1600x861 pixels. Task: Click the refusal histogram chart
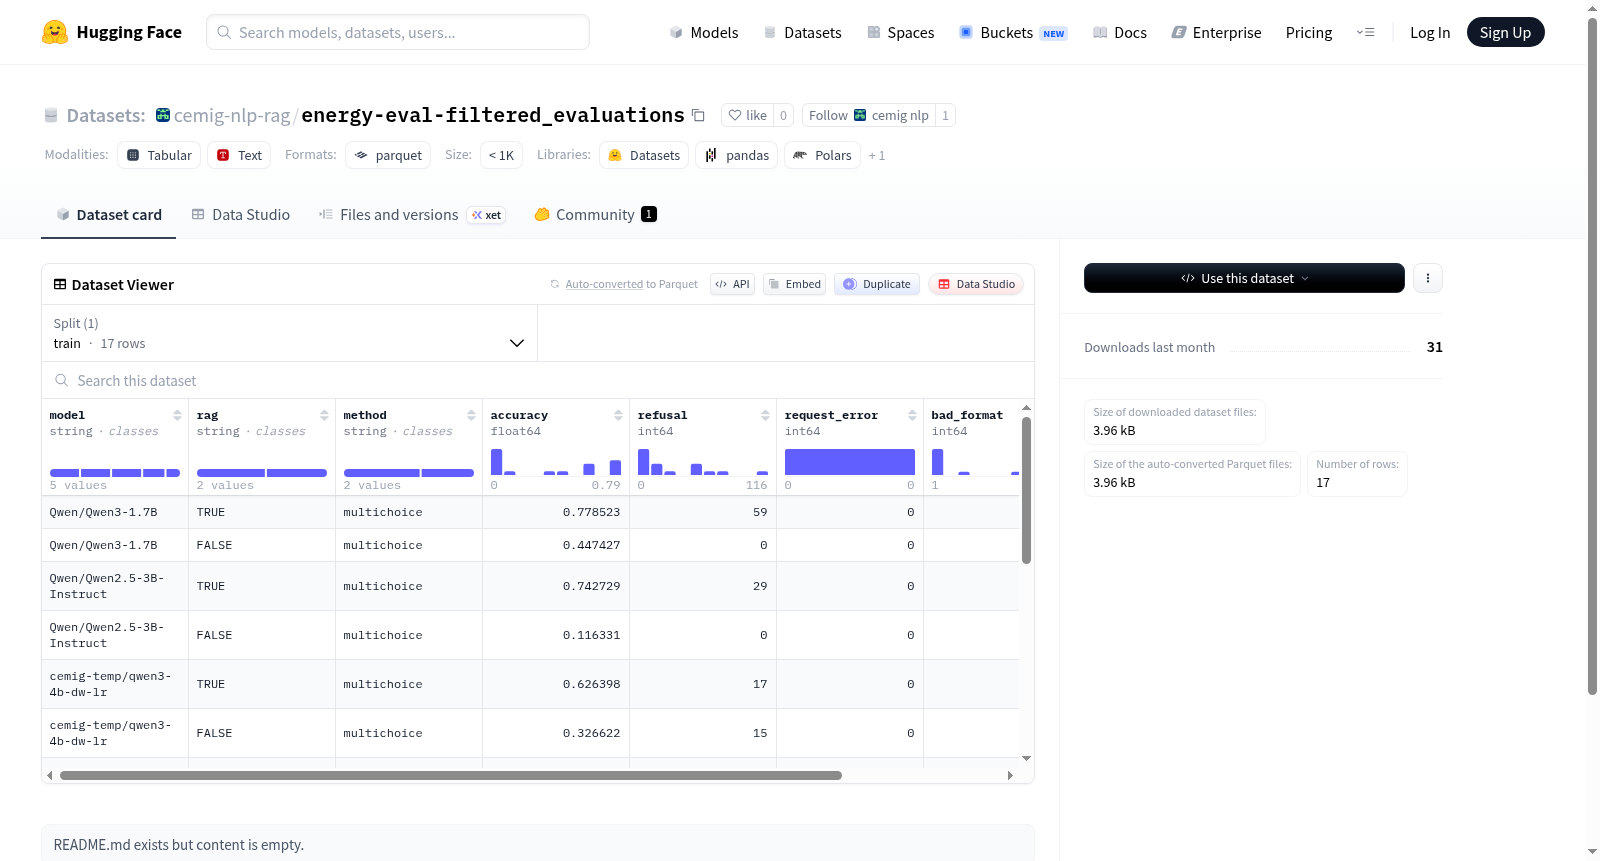703,462
